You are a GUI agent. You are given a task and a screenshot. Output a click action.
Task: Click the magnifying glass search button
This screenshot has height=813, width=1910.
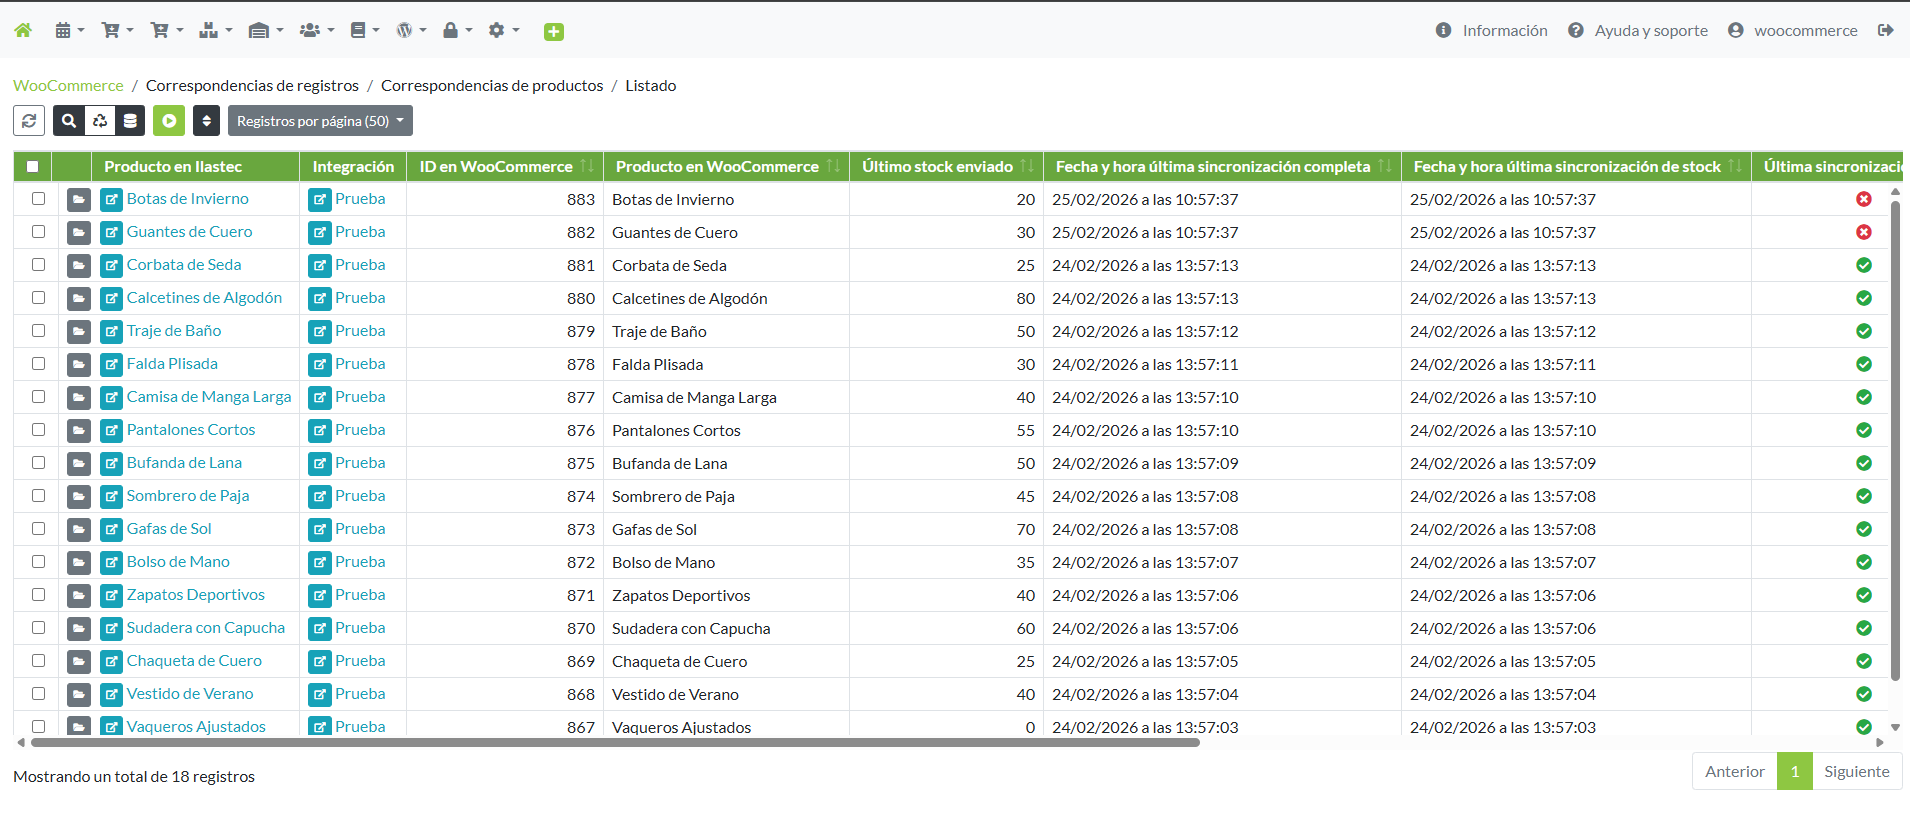pos(69,121)
